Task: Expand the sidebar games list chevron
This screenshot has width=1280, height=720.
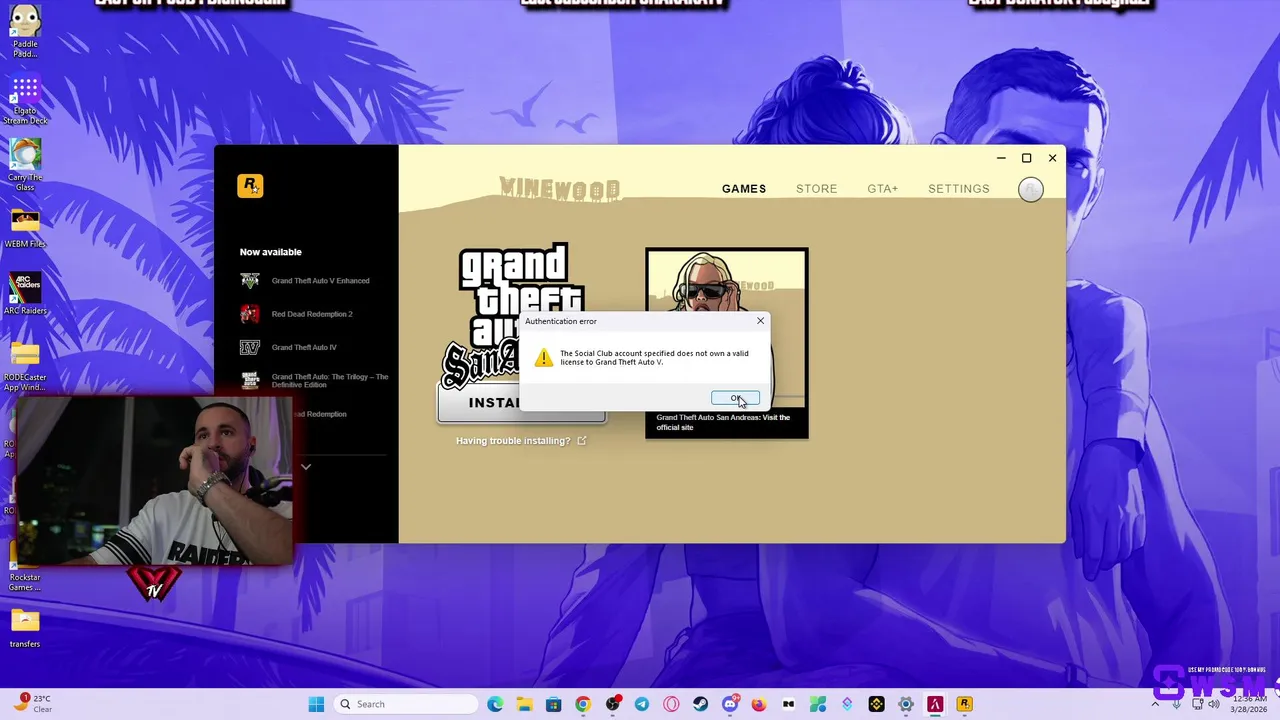Action: click(306, 467)
